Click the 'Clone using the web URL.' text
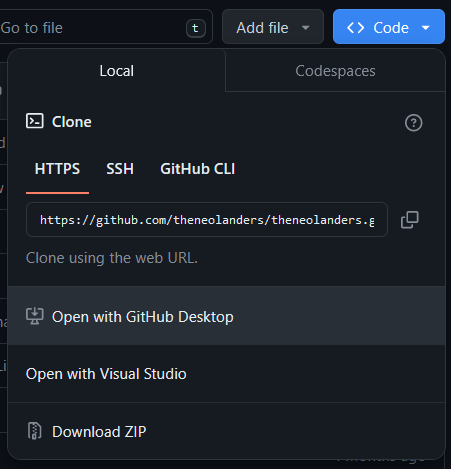 pyautogui.click(x=112, y=258)
